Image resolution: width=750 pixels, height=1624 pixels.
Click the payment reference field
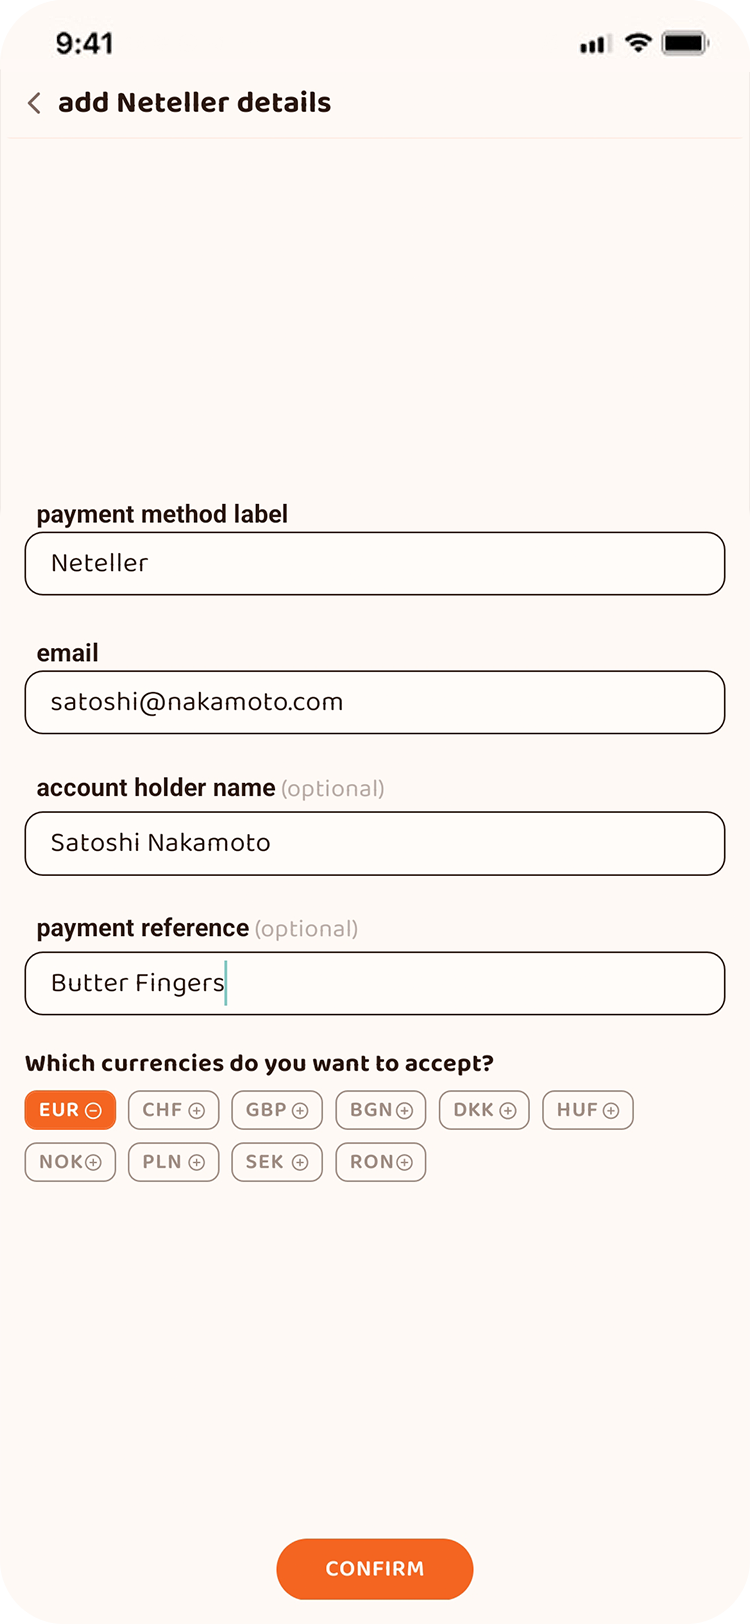click(375, 984)
